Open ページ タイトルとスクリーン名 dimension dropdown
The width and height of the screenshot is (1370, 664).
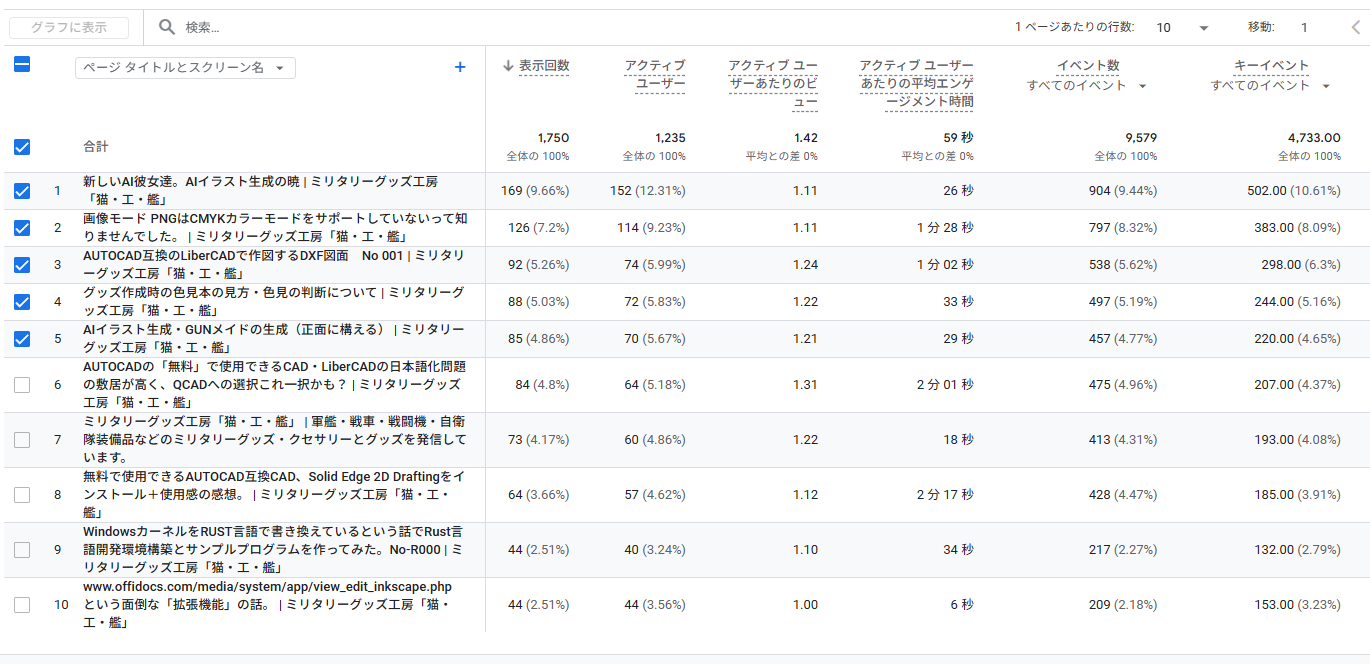point(185,68)
